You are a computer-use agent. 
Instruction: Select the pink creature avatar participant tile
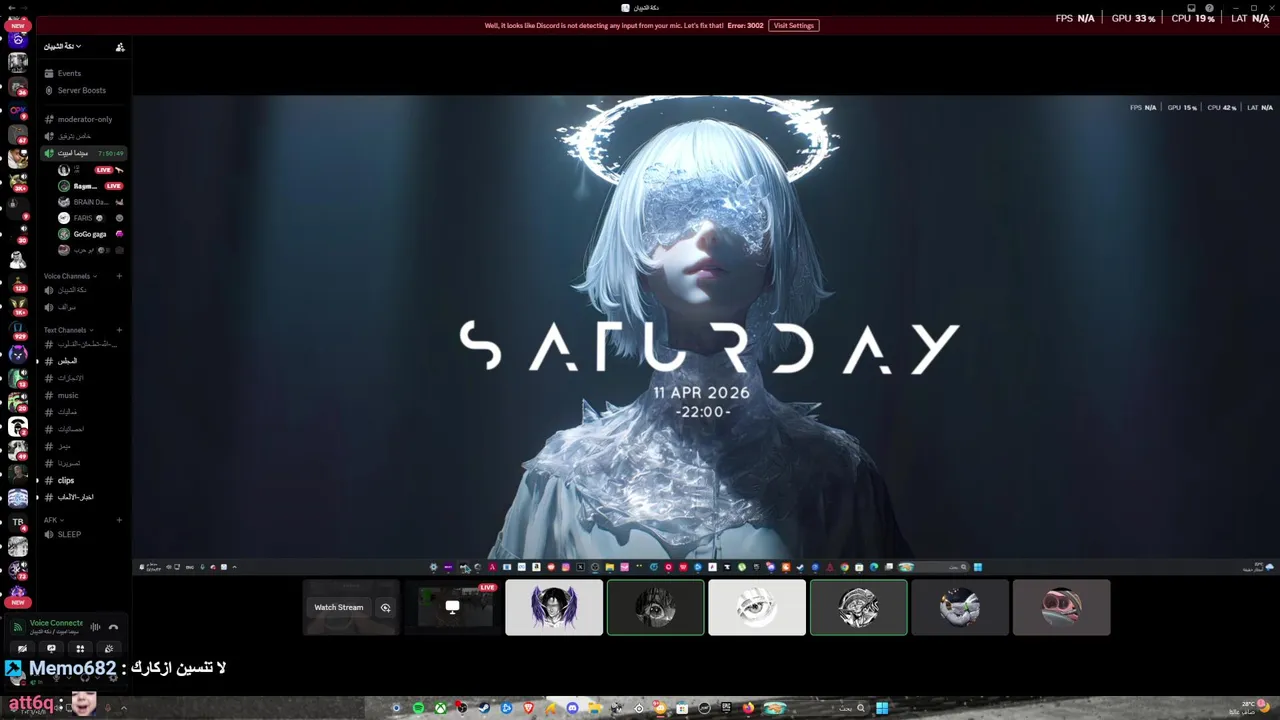[x=1061, y=607]
